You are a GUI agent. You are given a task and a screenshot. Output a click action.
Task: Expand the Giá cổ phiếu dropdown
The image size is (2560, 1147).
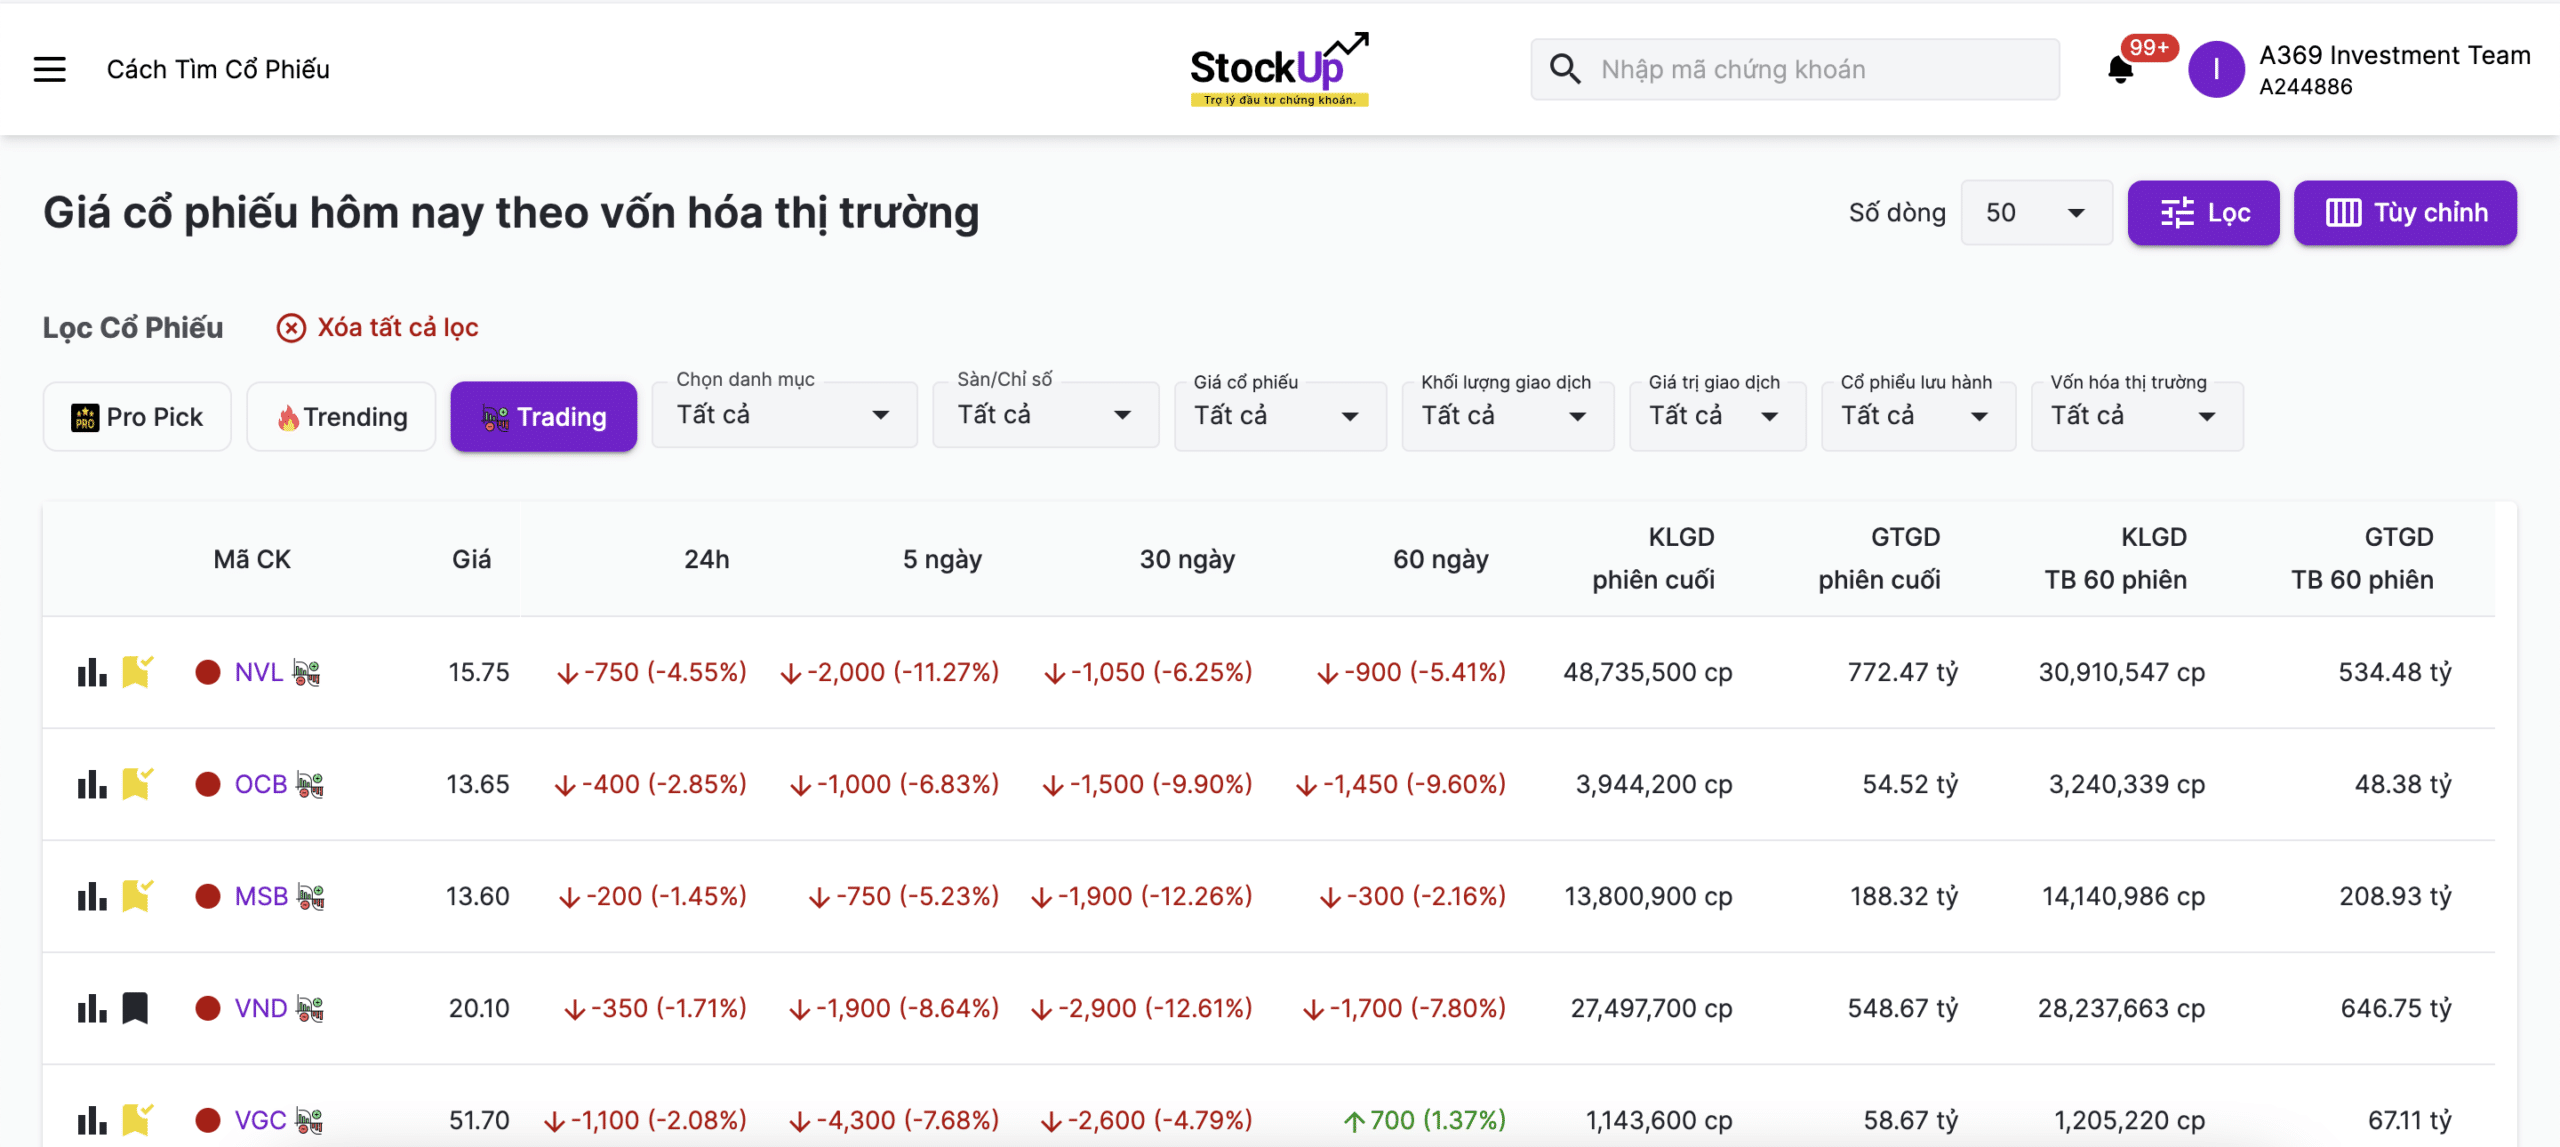[1280, 416]
